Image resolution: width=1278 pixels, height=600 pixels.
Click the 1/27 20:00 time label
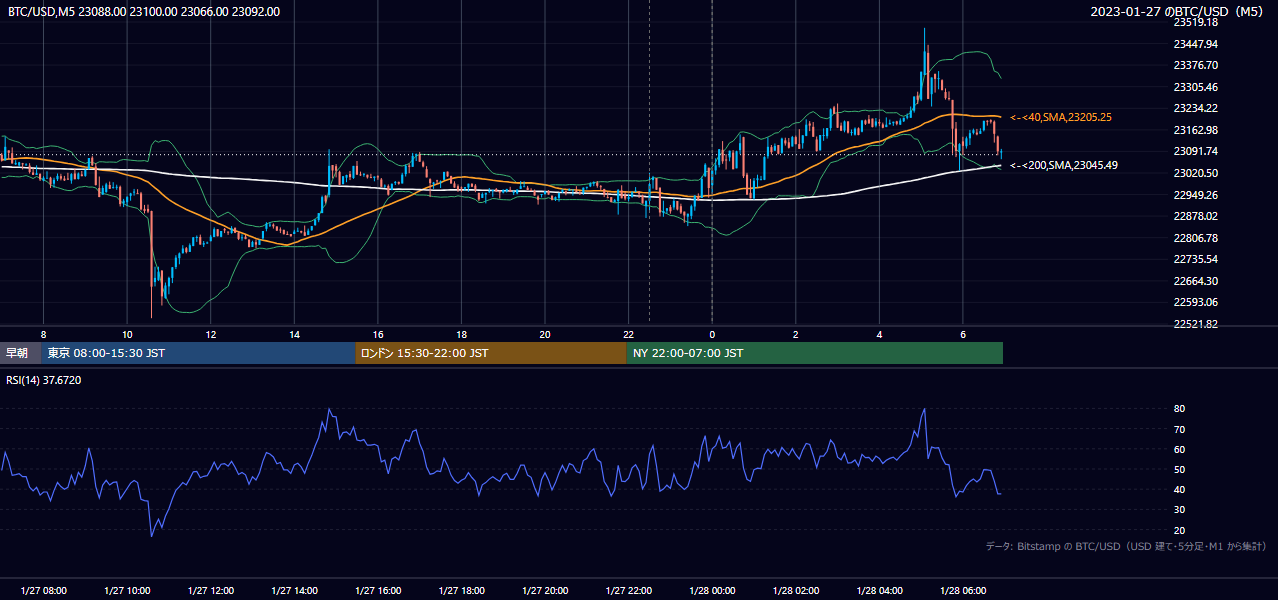click(545, 591)
